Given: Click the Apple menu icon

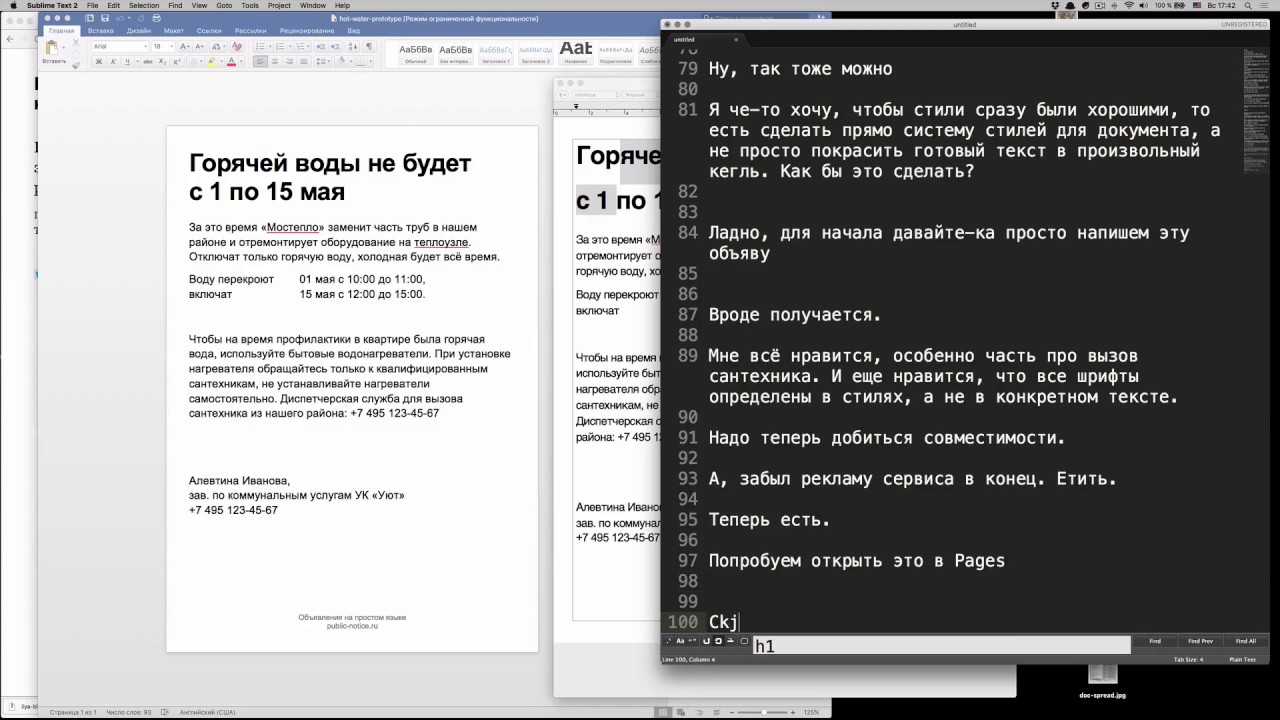Looking at the screenshot, I should point(13,5).
